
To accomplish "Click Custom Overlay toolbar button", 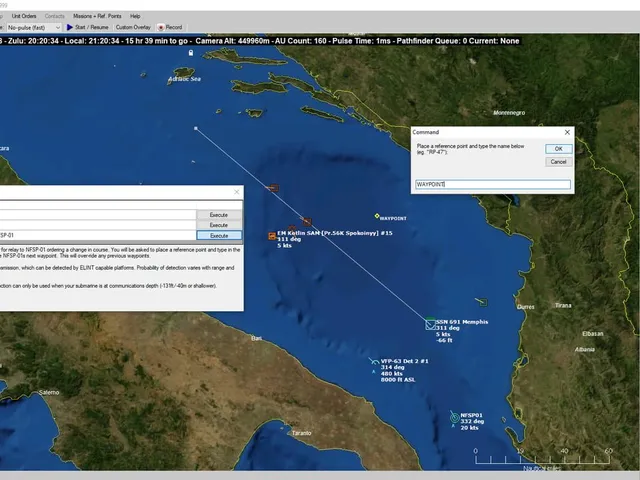I will point(133,27).
